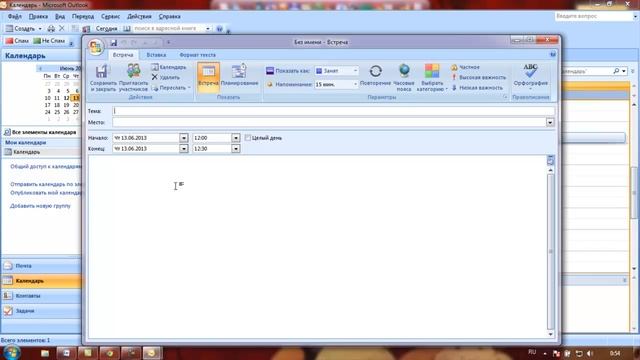
Task: Open the Конец end date dropdown
Action: 184,149
